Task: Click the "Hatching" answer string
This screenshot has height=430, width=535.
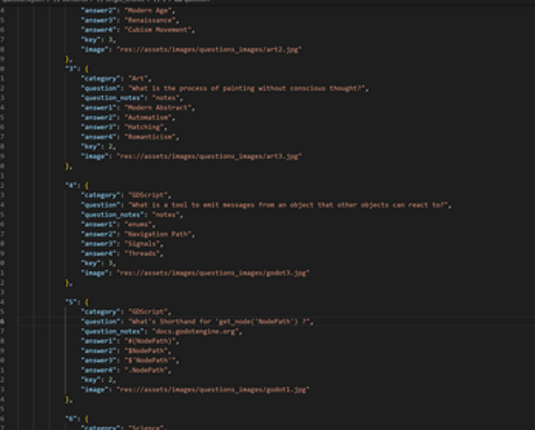Action: pos(144,127)
